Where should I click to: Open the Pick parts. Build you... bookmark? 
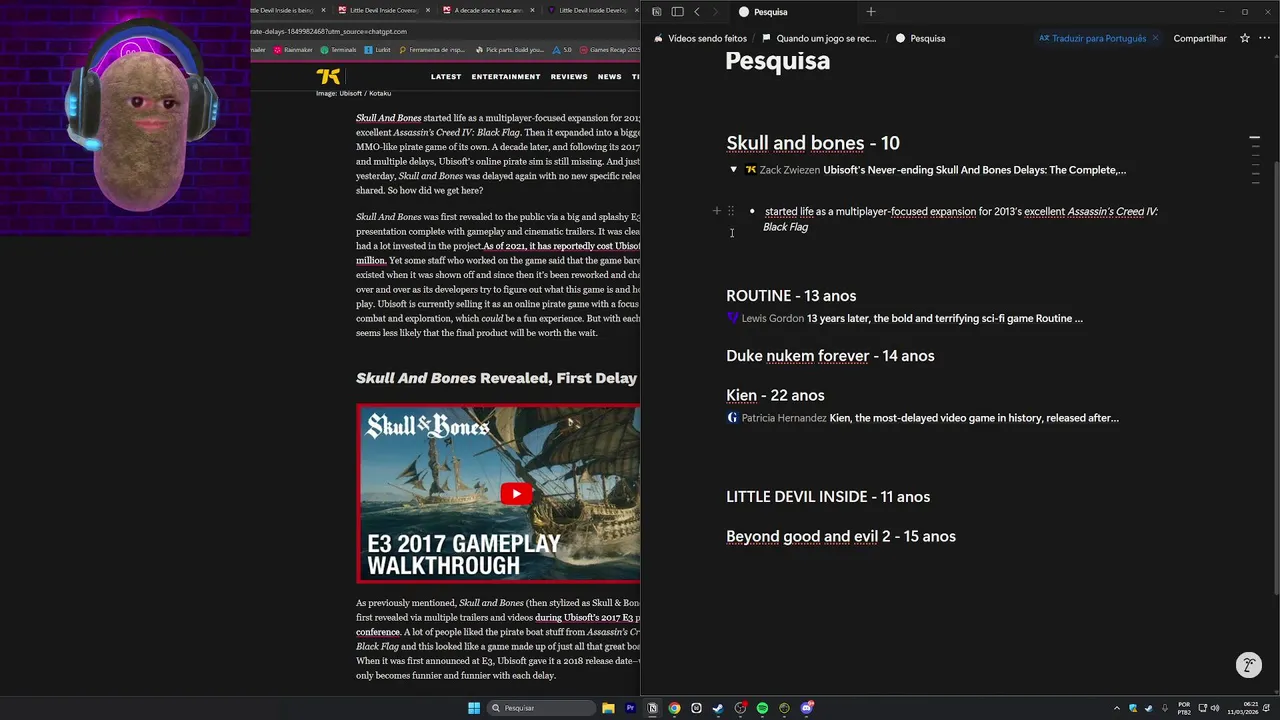(x=509, y=49)
